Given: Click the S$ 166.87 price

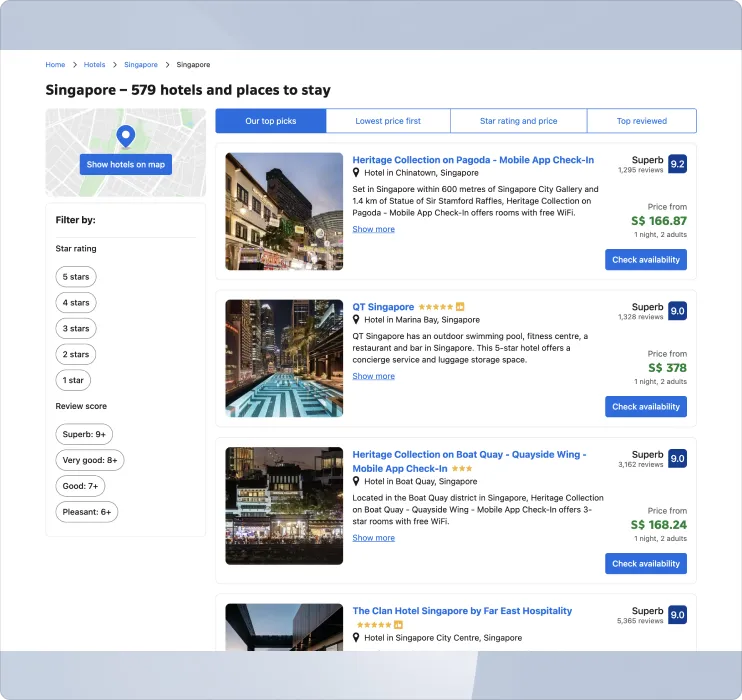Looking at the screenshot, I should (659, 221).
